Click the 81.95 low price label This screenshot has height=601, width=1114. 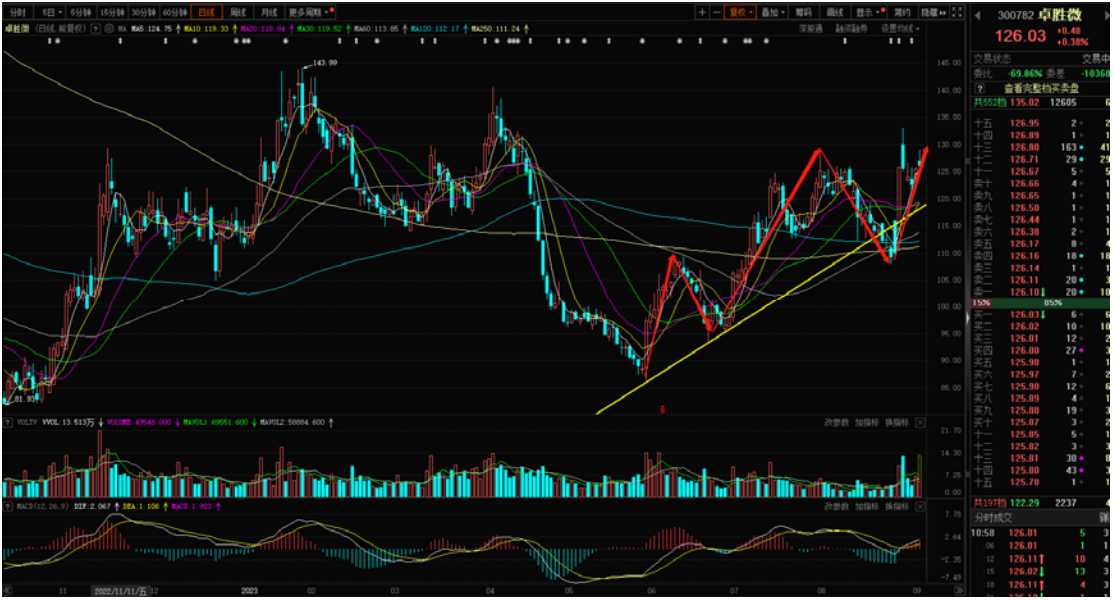coord(23,399)
